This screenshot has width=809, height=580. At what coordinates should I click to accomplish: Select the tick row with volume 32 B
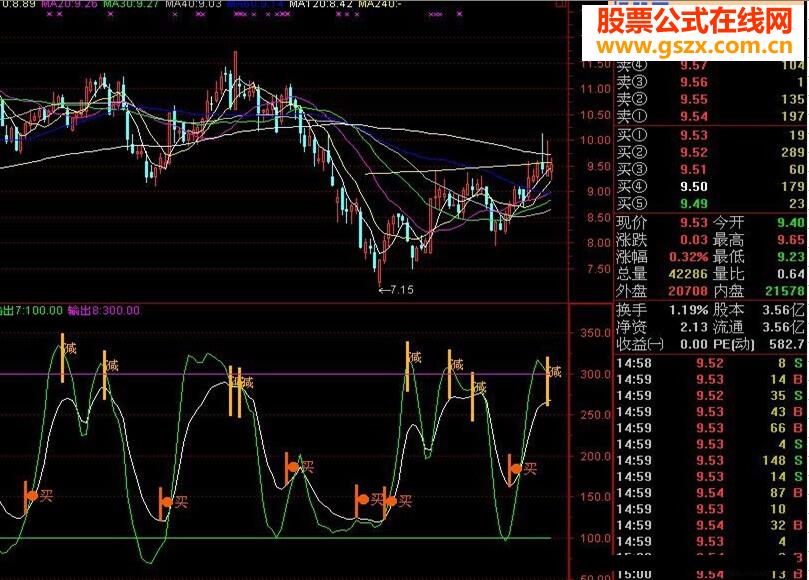tap(710, 525)
